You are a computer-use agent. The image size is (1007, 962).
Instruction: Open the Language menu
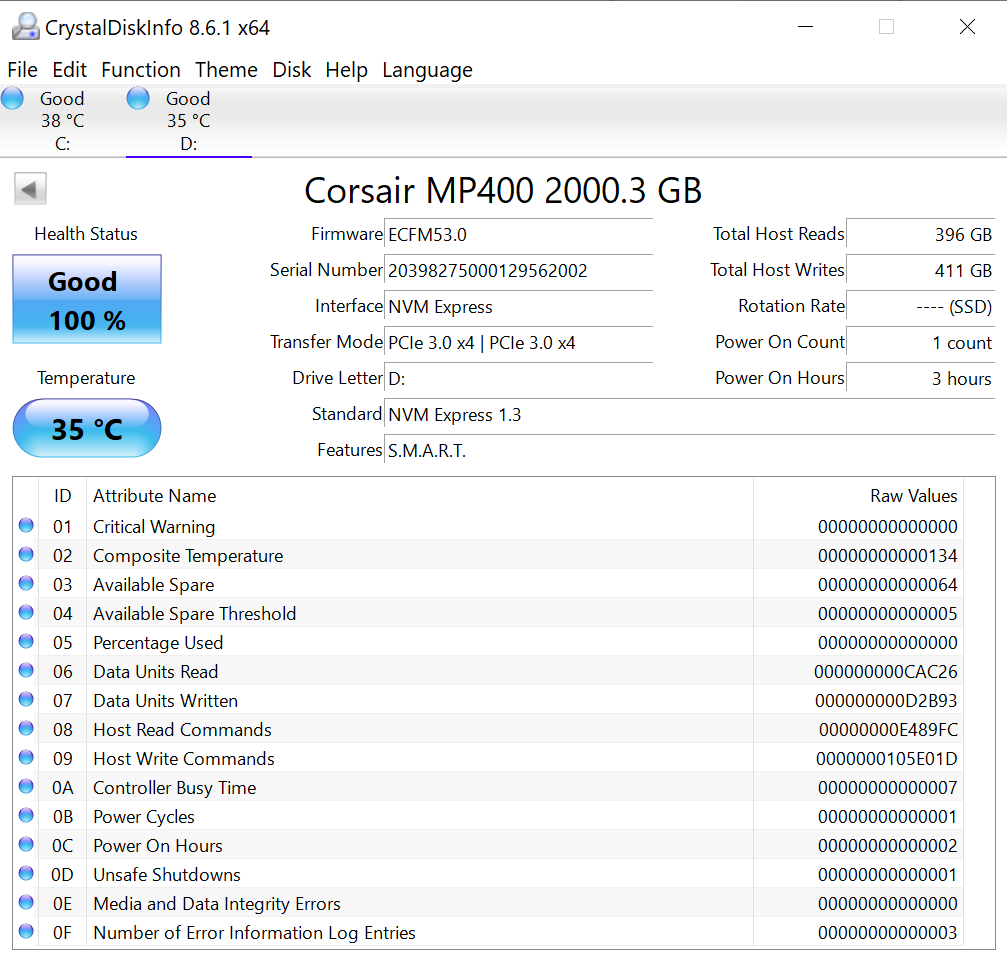[x=427, y=70]
